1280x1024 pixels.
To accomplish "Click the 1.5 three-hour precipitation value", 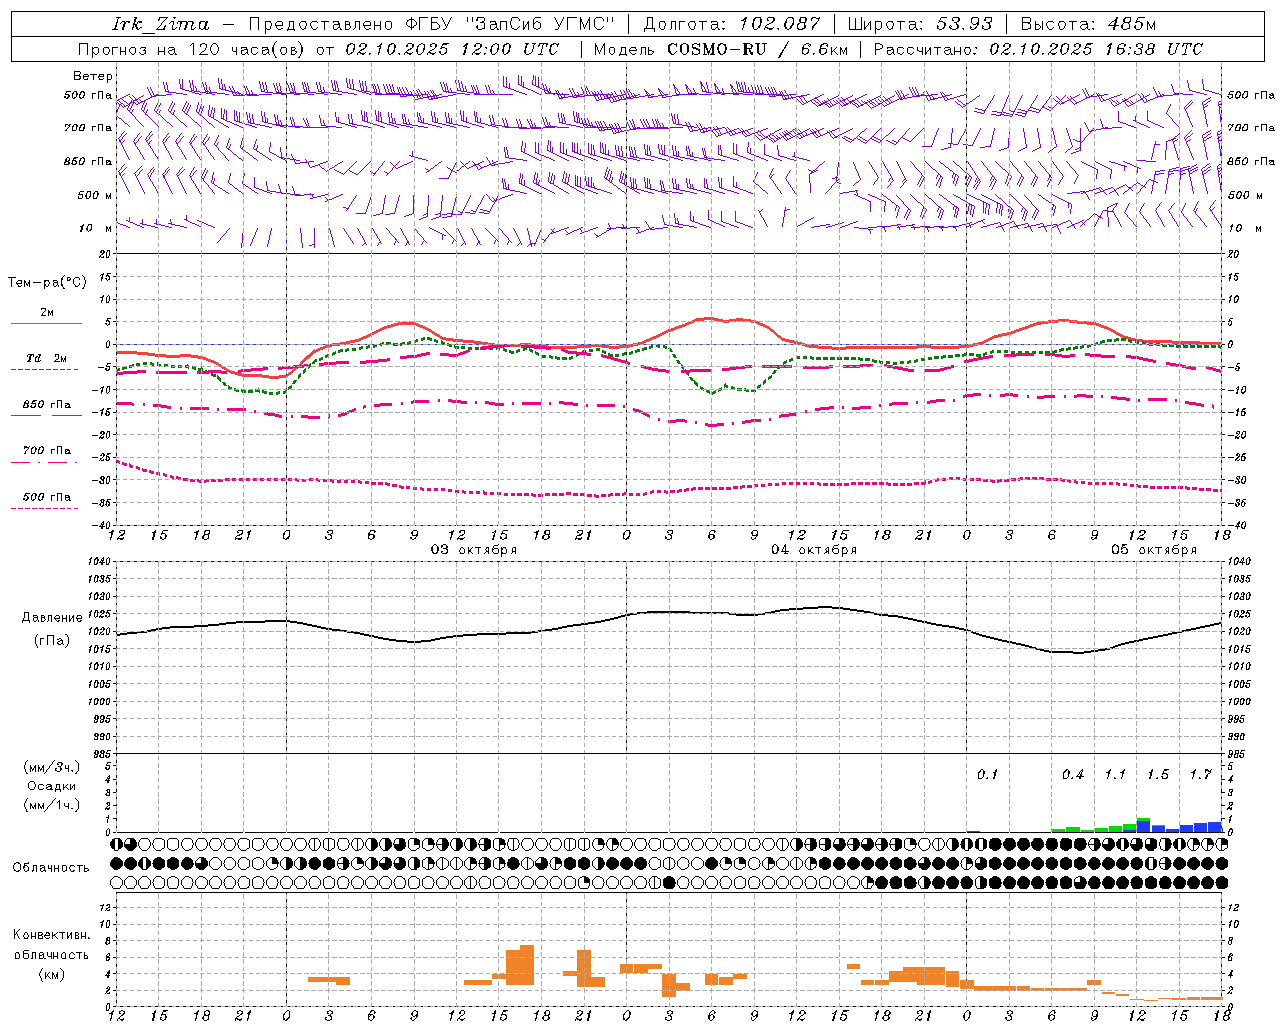I will 1158,775.
